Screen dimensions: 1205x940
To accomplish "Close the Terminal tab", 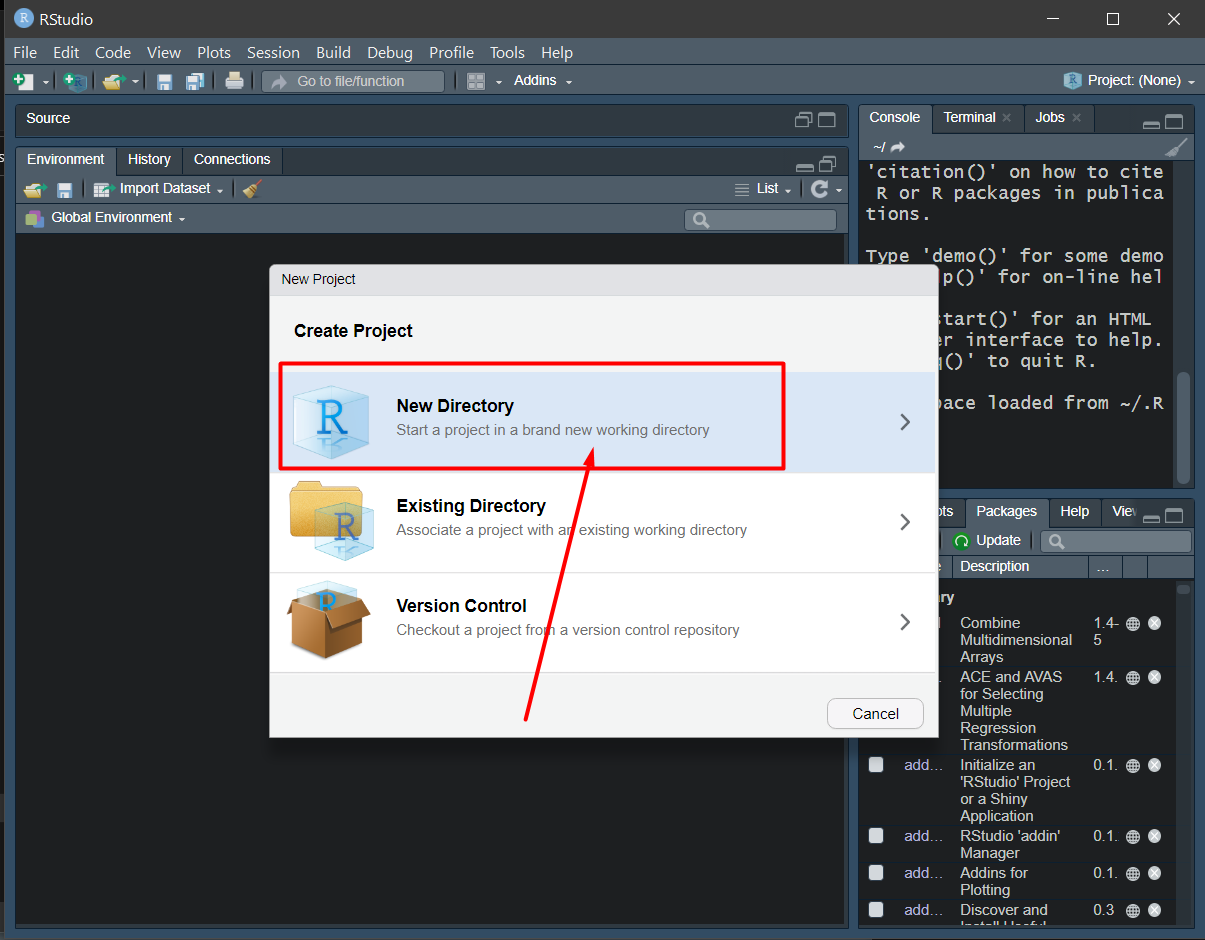I will pos(1007,118).
